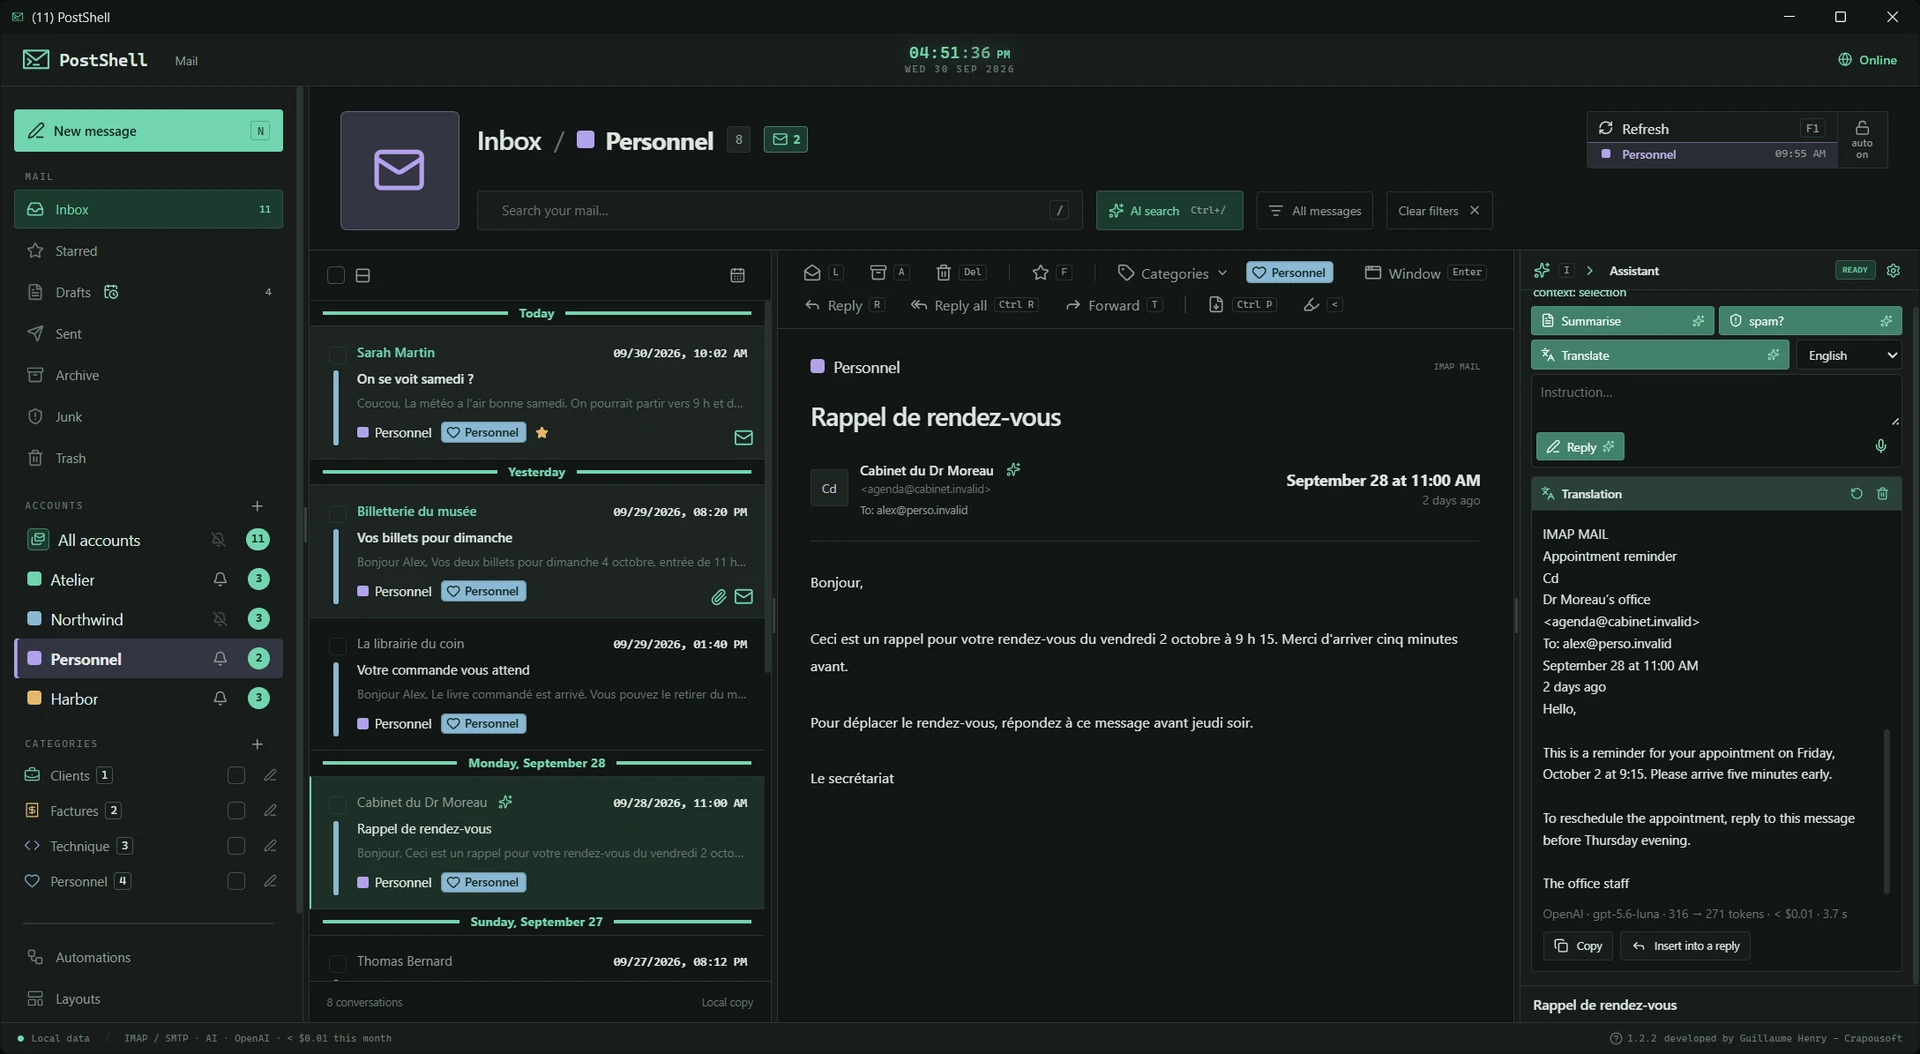This screenshot has height=1054, width=1920.
Task: Toggle auto refresh lock
Action: [1862, 139]
